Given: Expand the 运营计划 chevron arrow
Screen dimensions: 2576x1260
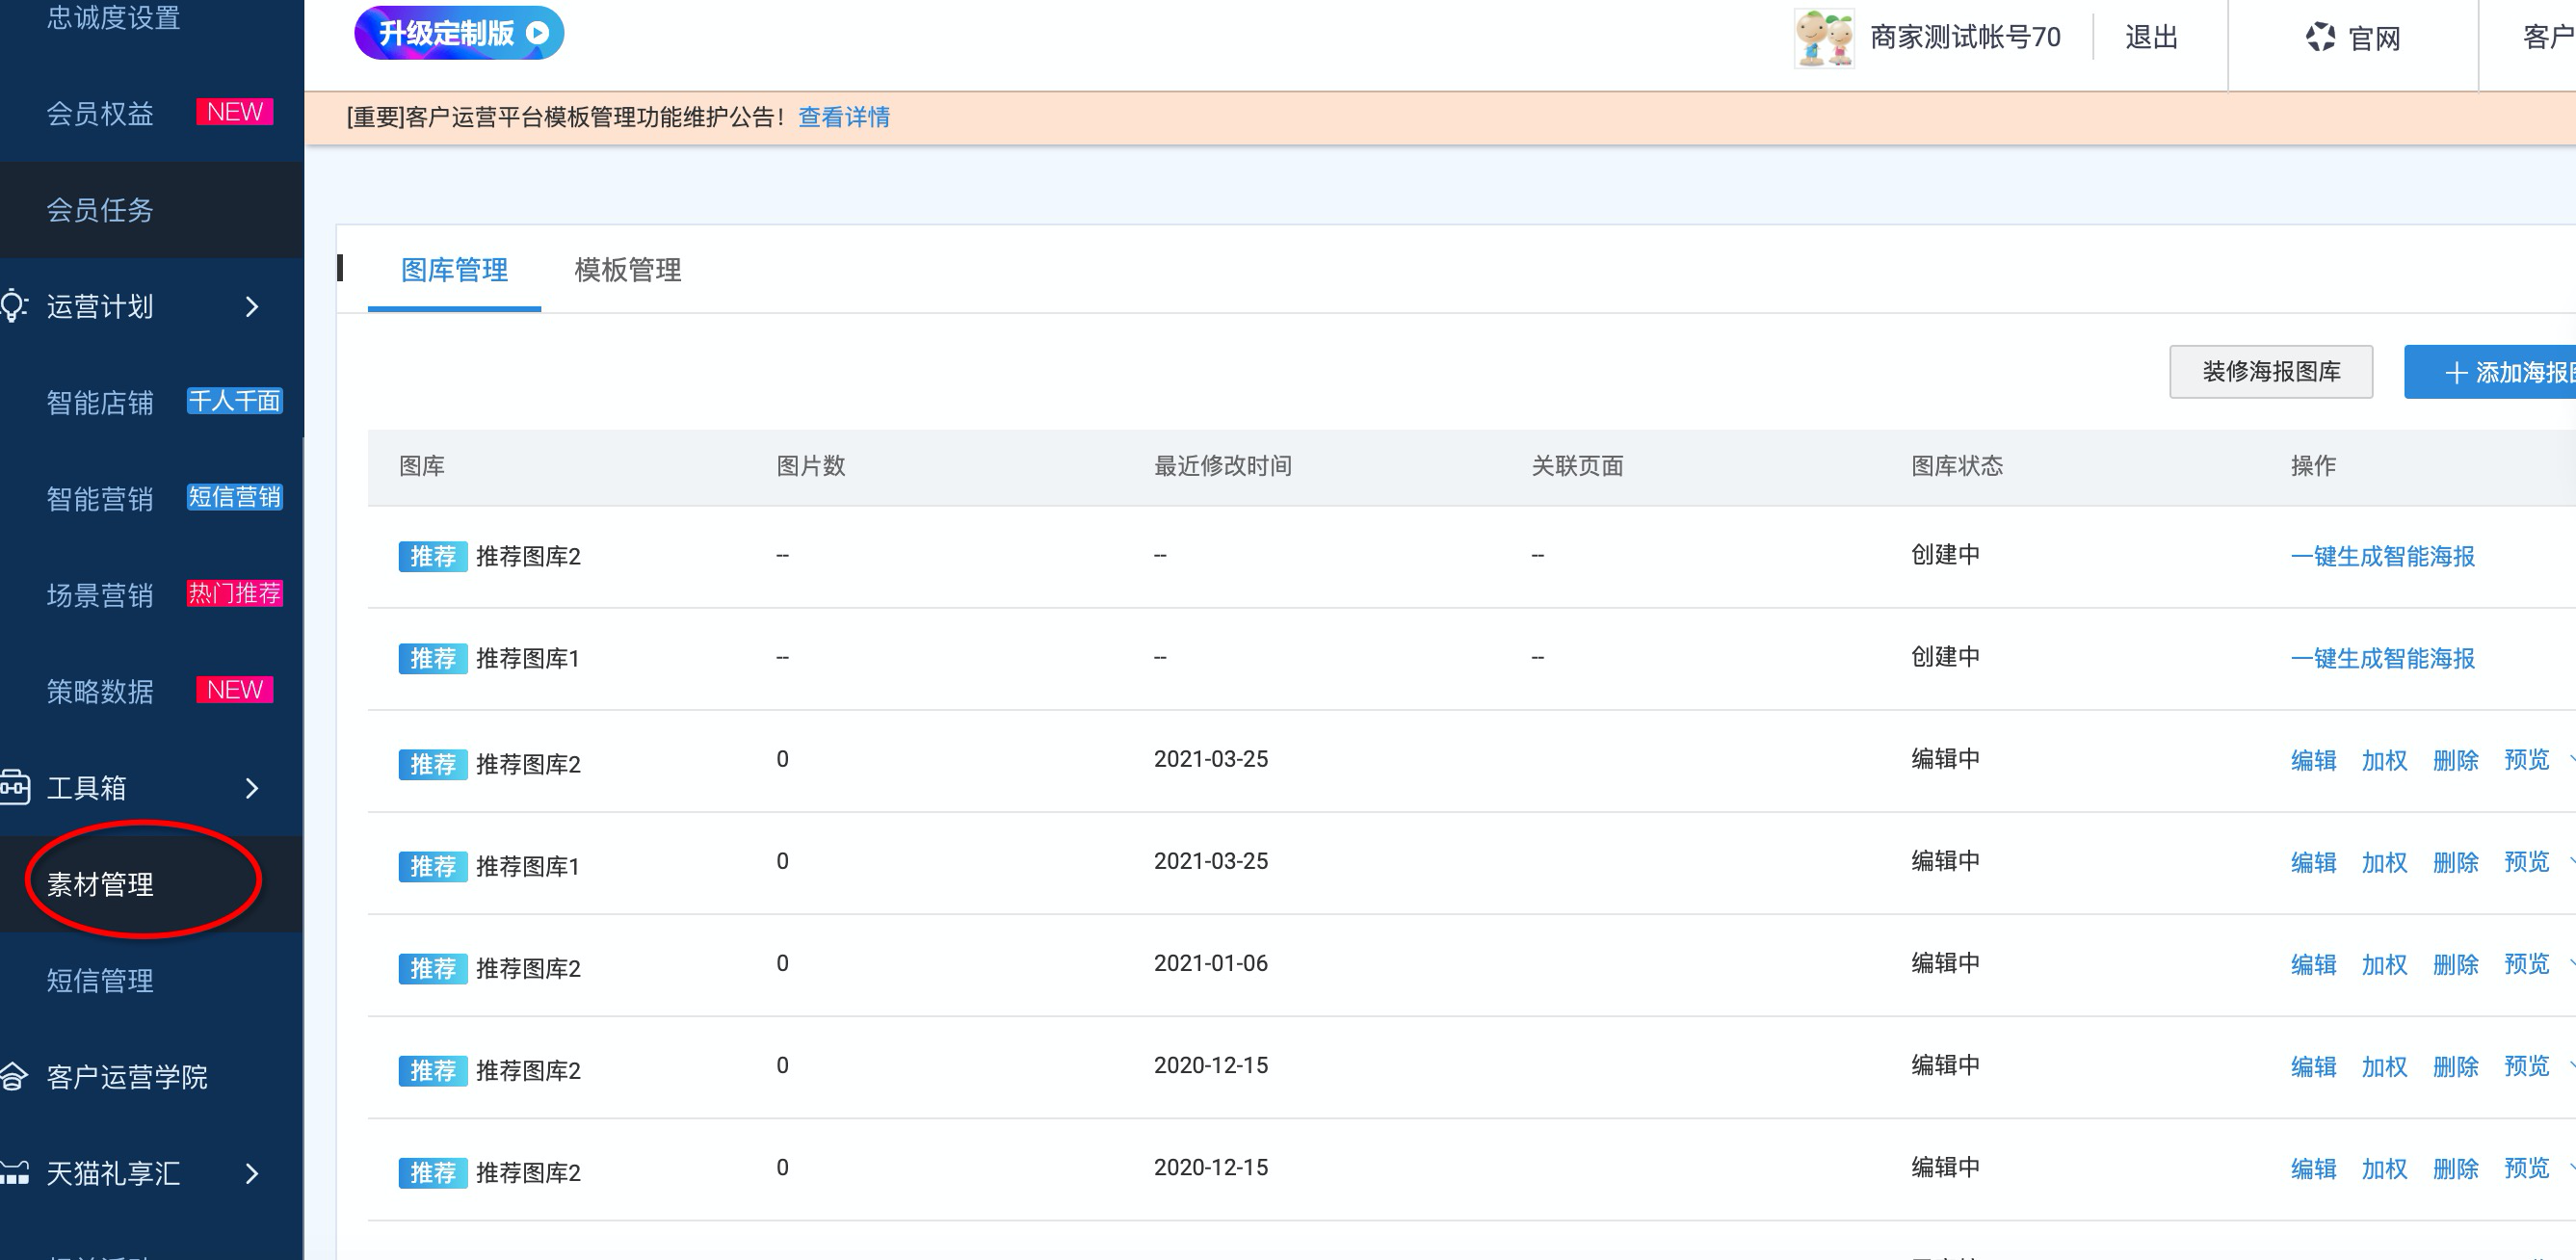Looking at the screenshot, I should point(252,306).
